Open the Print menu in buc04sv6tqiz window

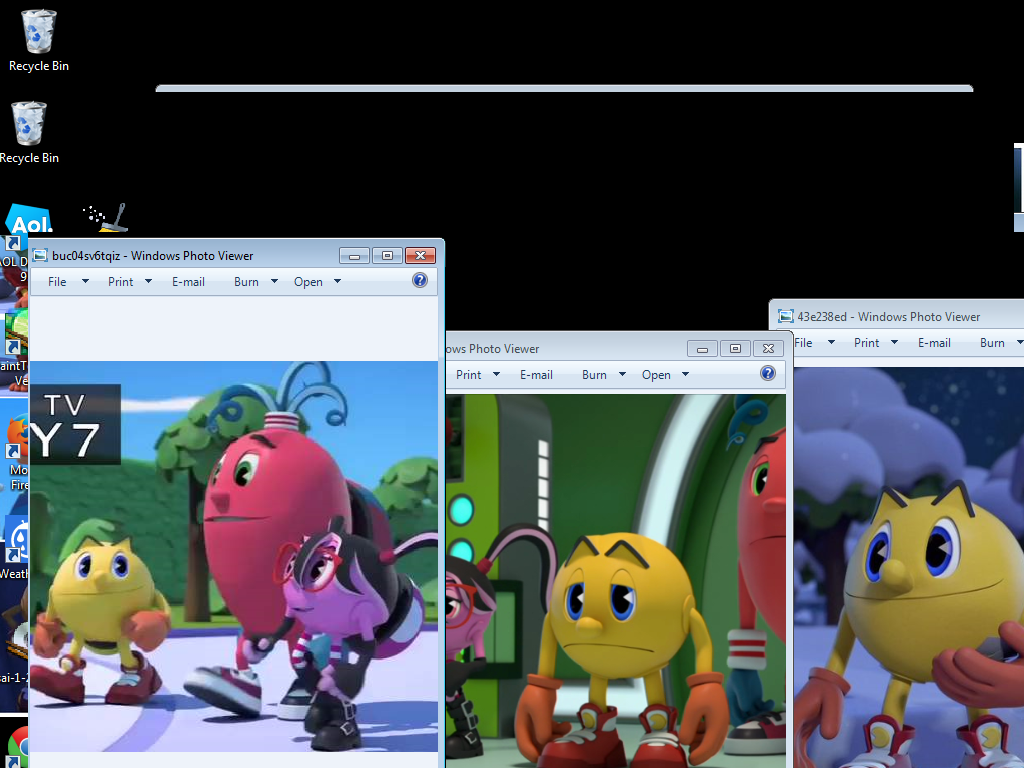121,281
